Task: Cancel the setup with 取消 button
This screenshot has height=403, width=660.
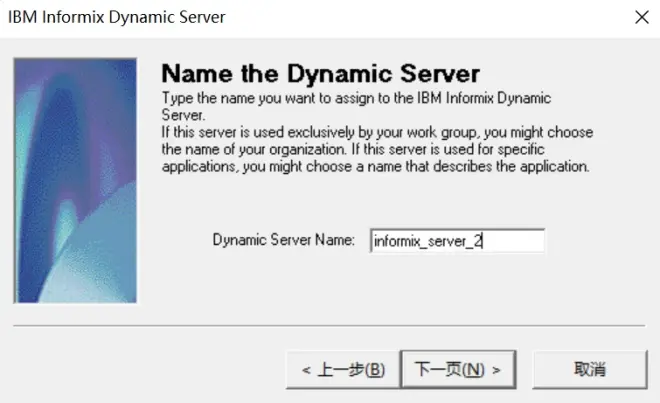Action: 590,369
